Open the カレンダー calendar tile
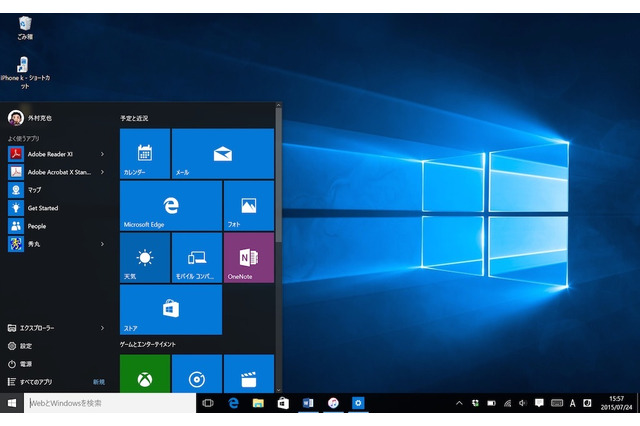 (x=145, y=153)
